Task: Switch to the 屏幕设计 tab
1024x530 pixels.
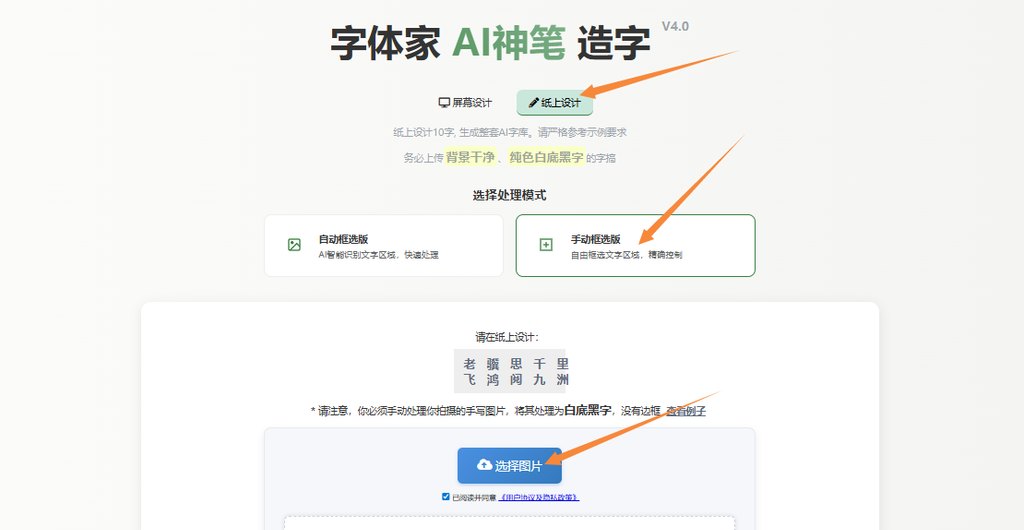Action: click(x=465, y=102)
